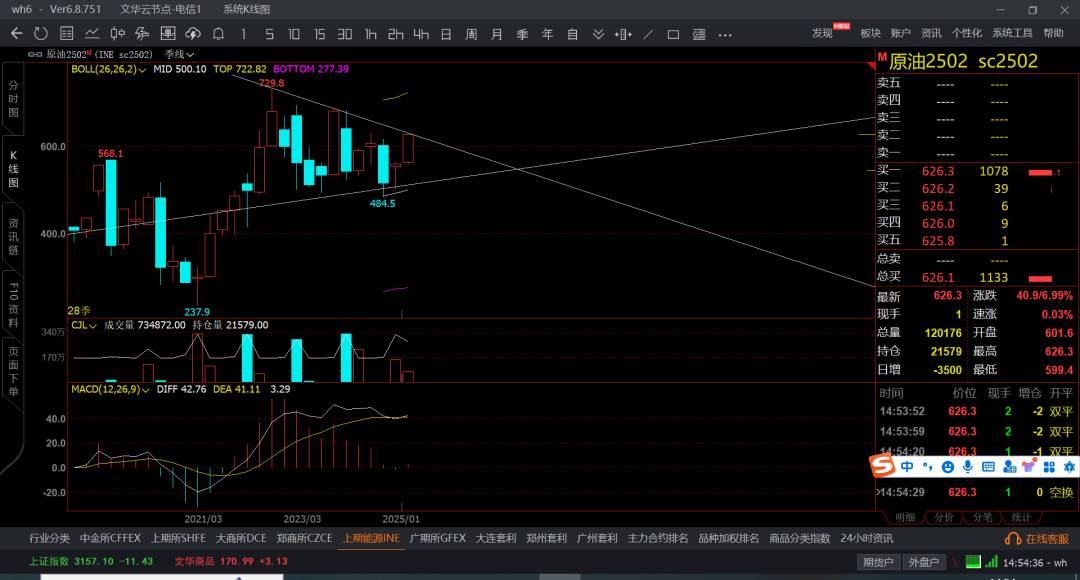1080x580 pixels.
Task: Click the 外盘户 button
Action: pyautogui.click(x=924, y=562)
